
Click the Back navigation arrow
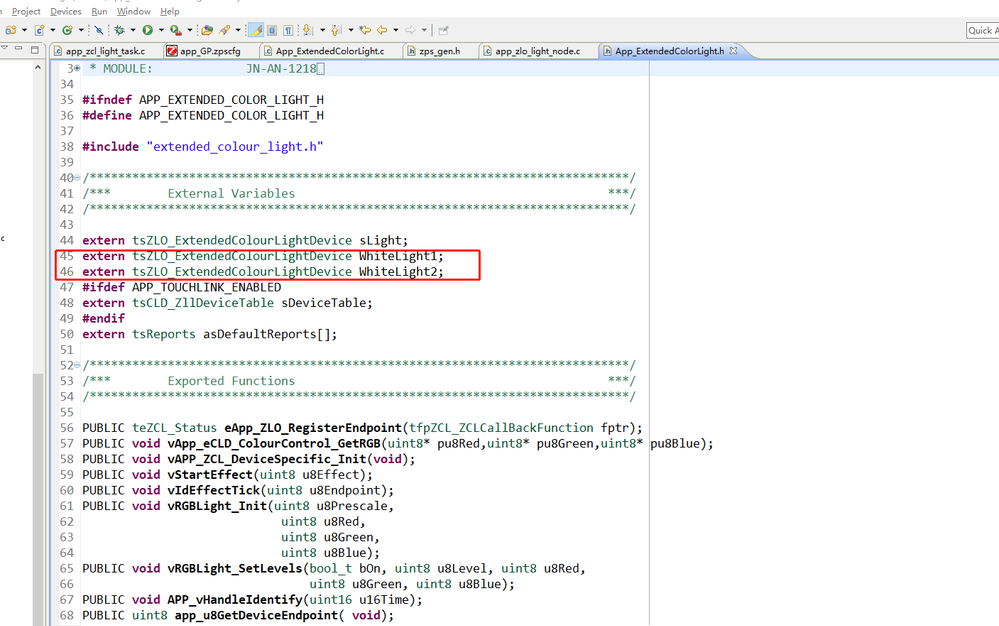pos(382,30)
